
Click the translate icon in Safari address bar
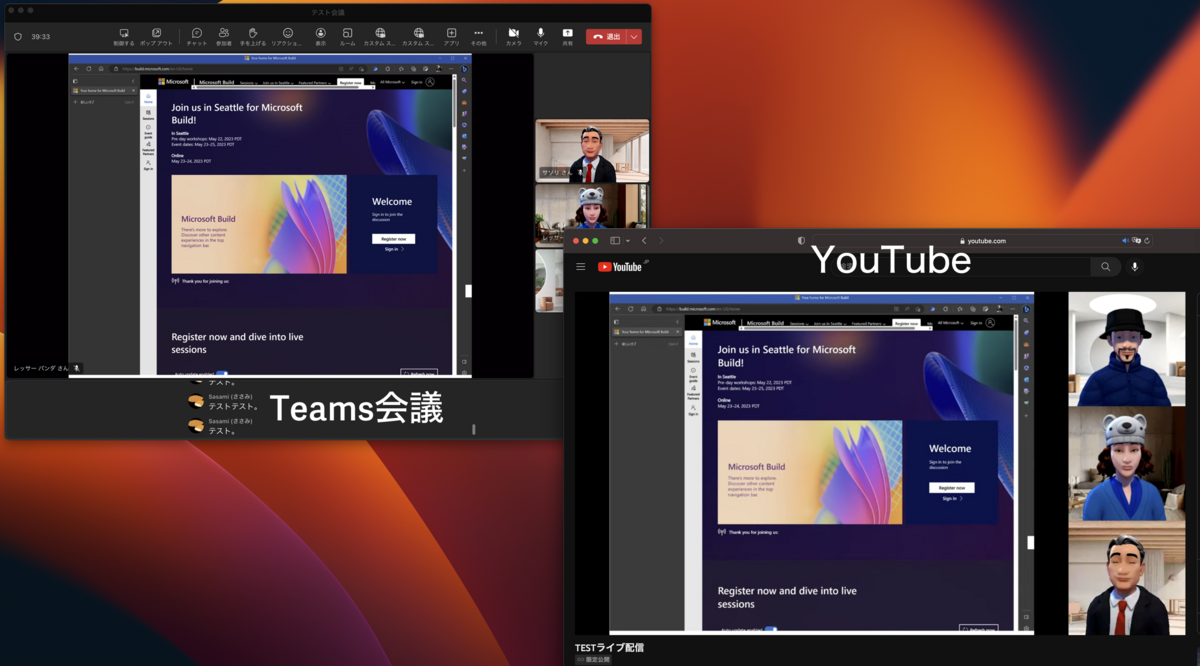tap(1136, 241)
